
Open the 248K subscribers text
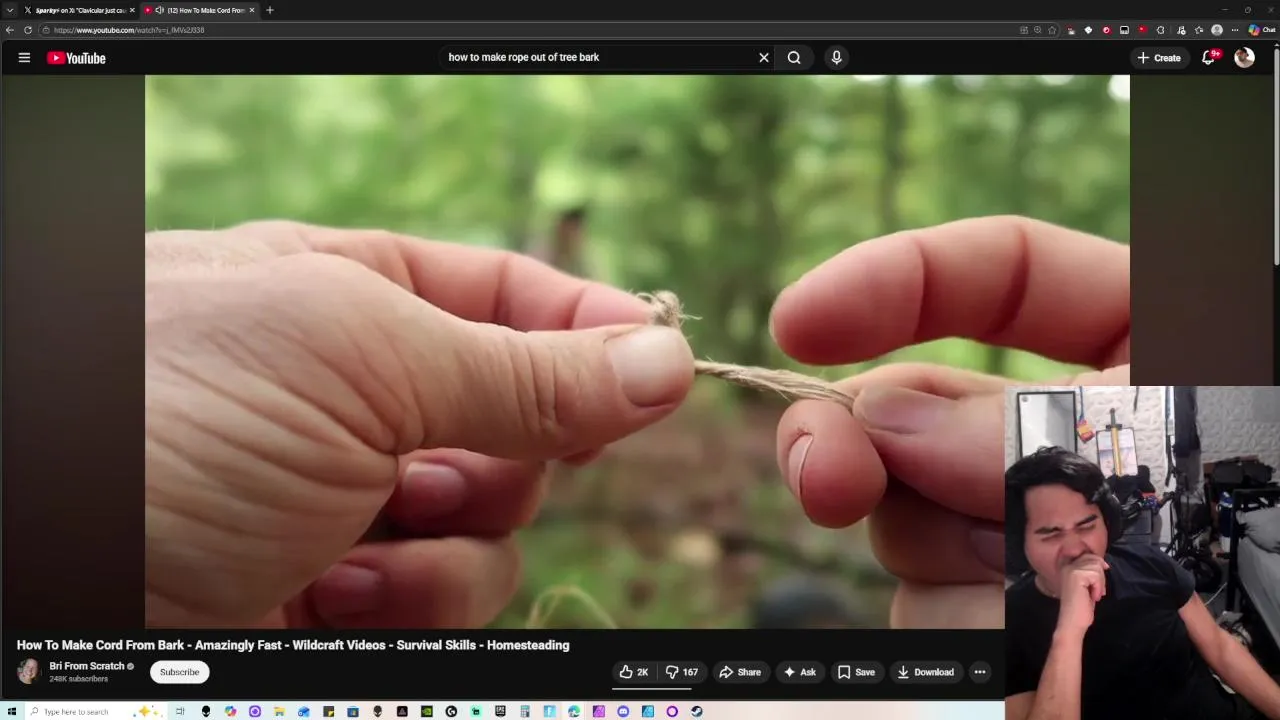(x=78, y=679)
